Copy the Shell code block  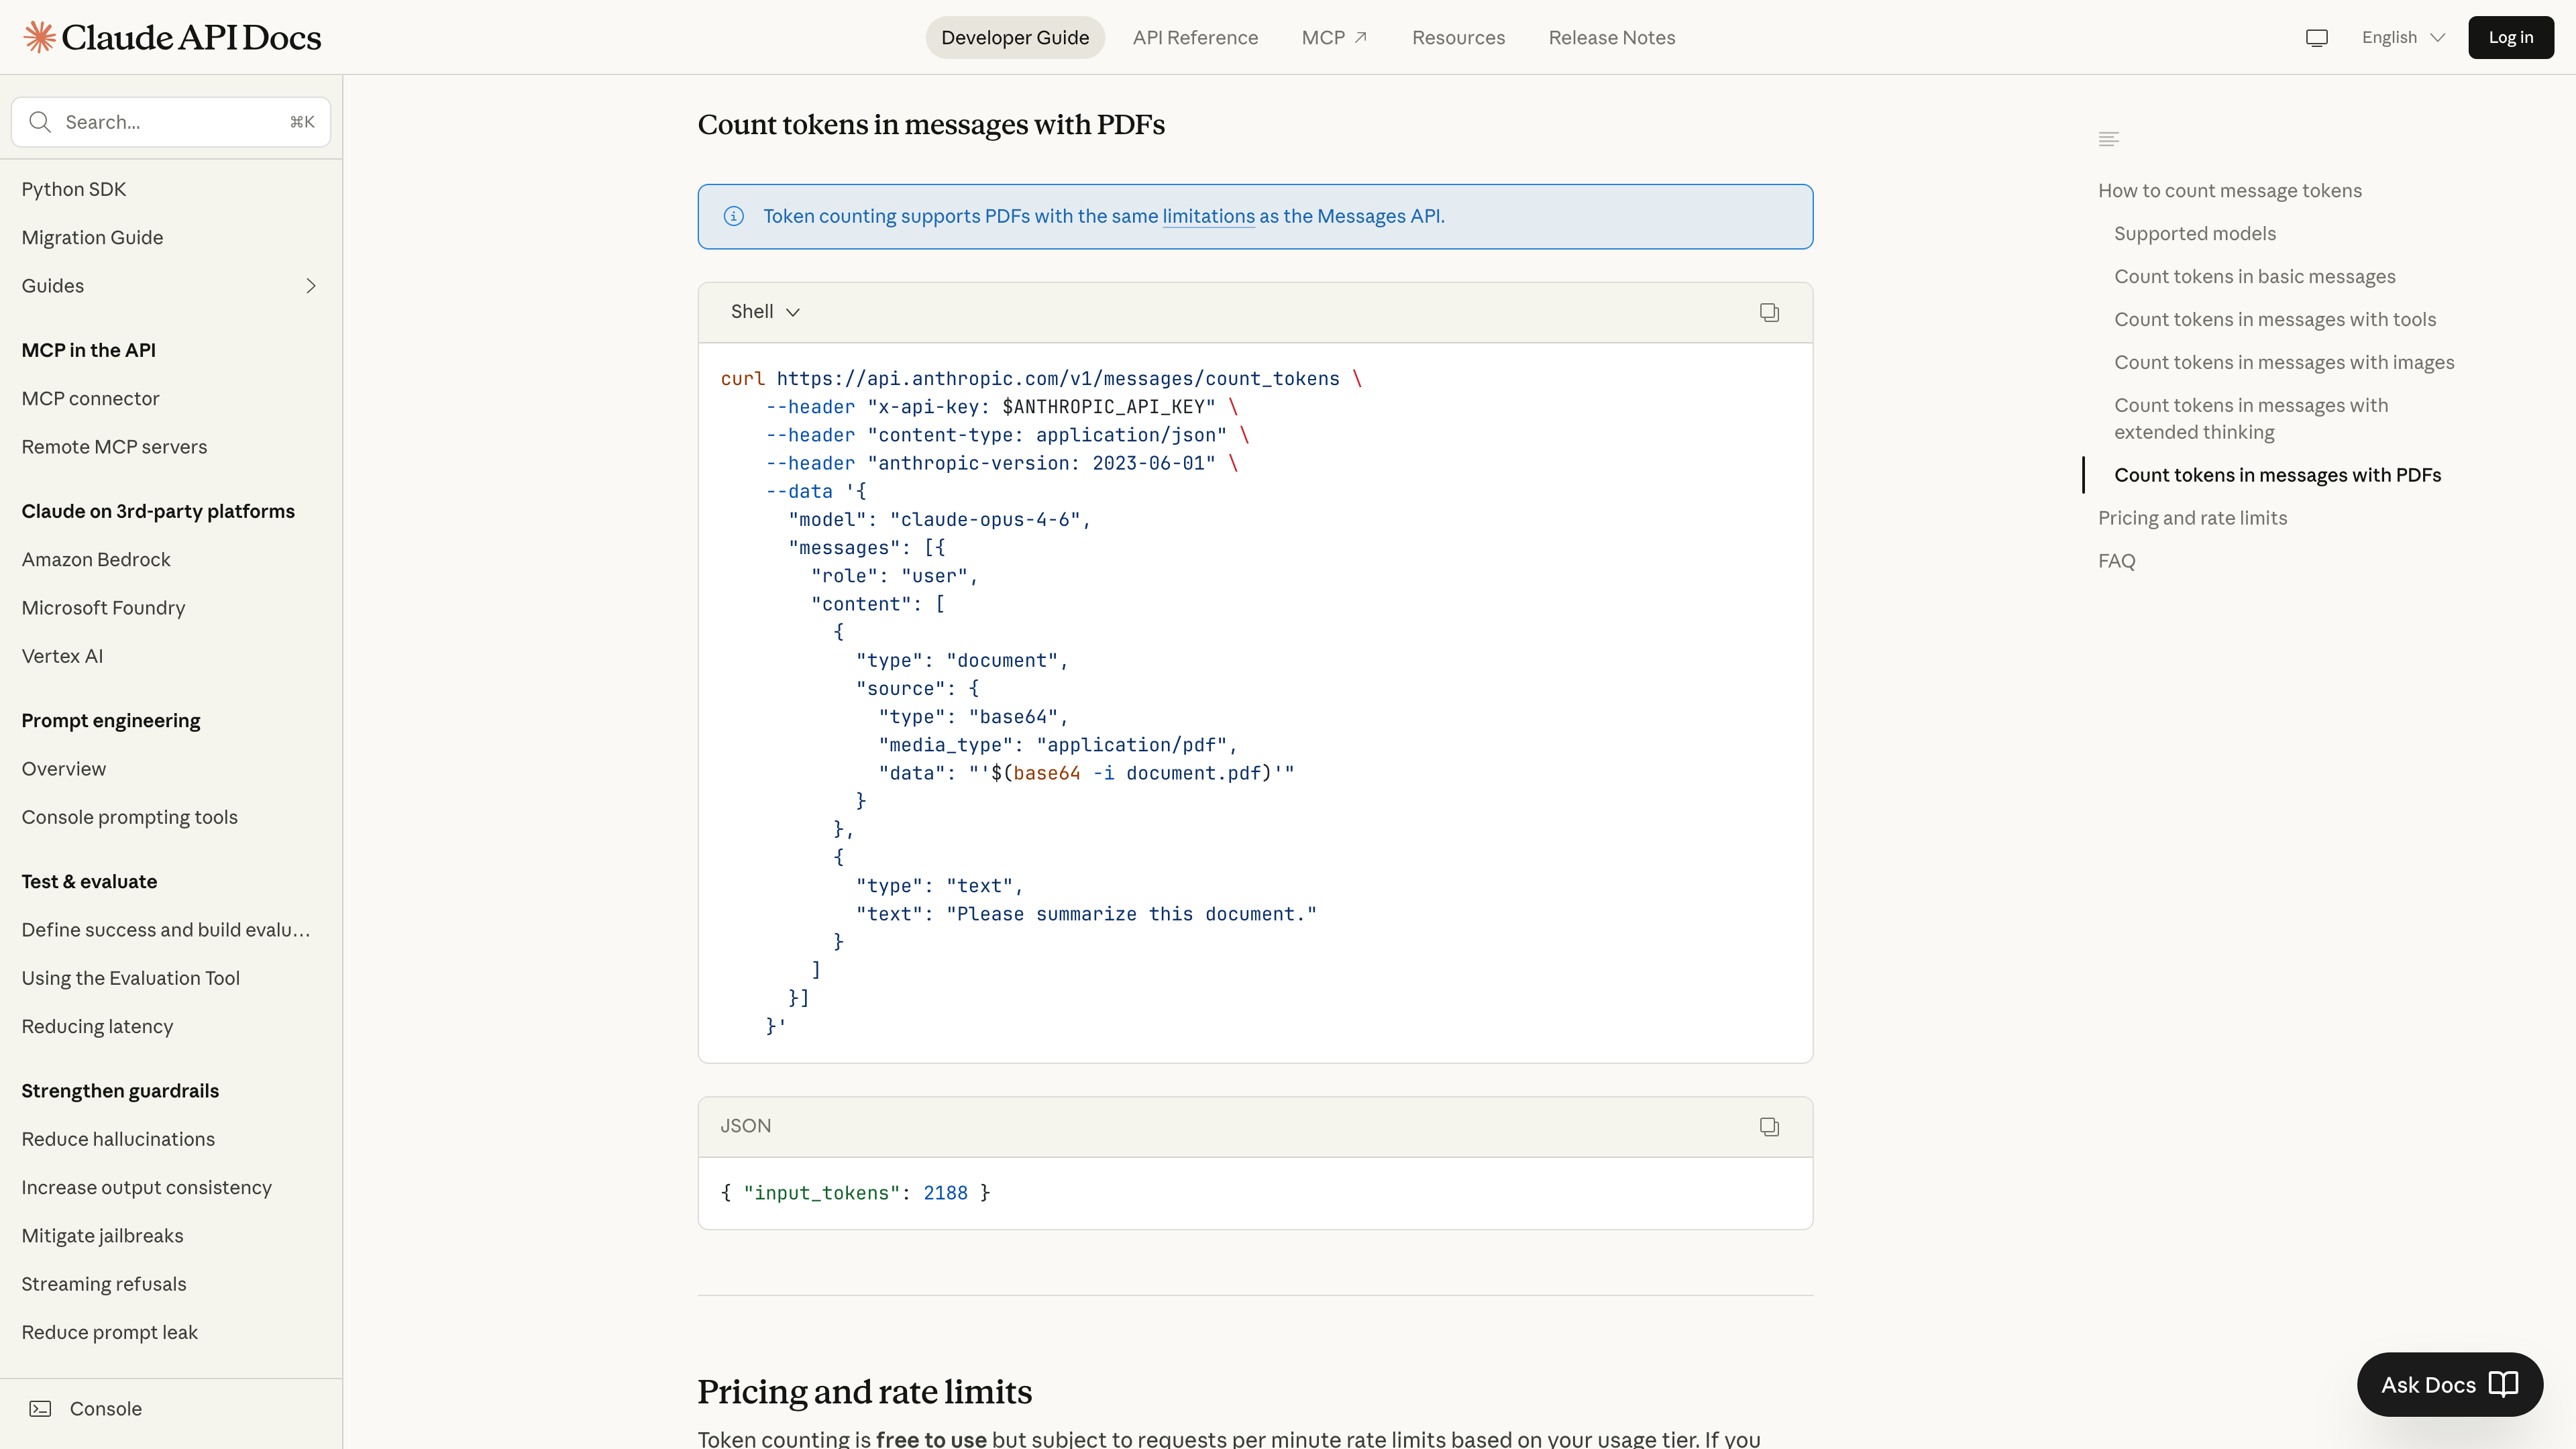[x=1769, y=312]
